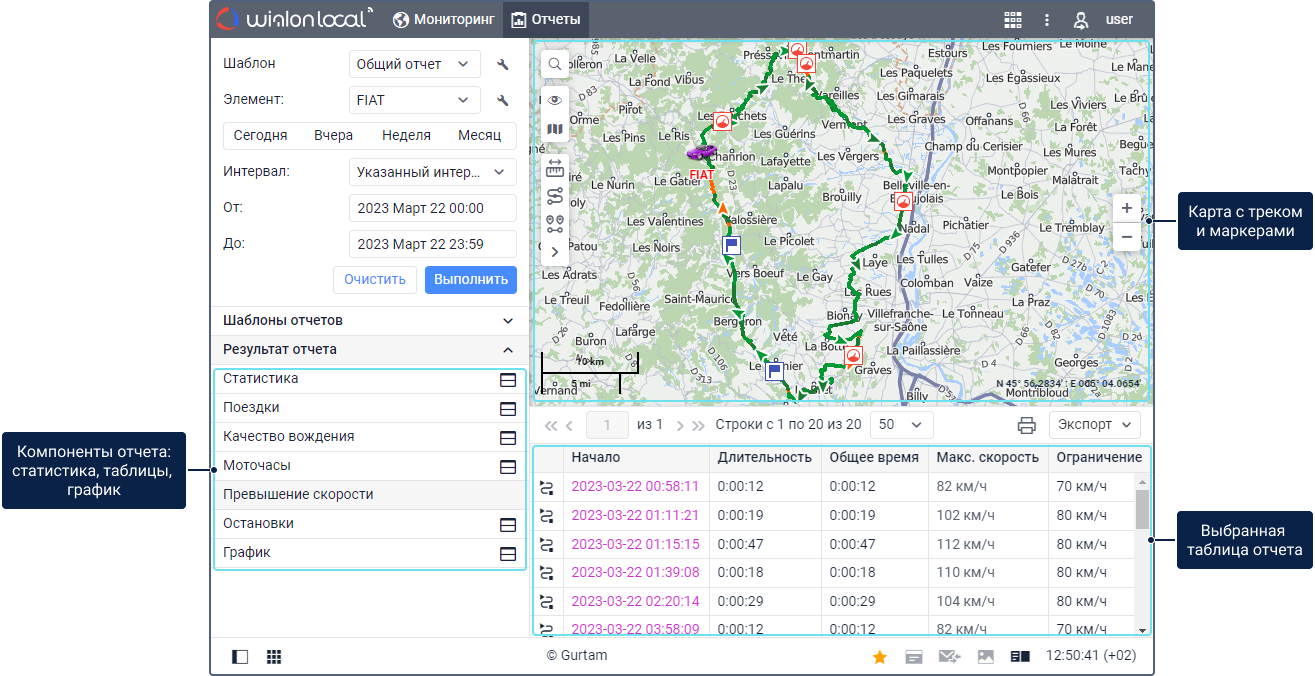Click the user profile icon
The image size is (1315, 676).
pyautogui.click(x=1081, y=19)
